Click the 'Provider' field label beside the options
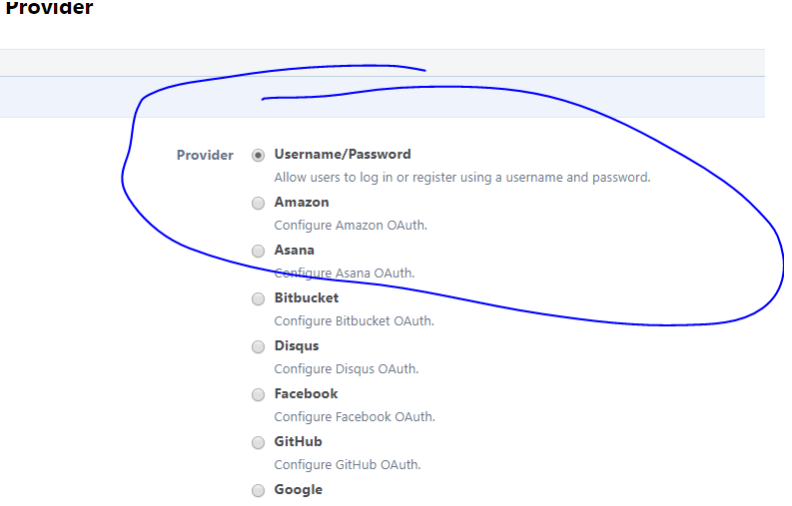The height and width of the screenshot is (506, 792). point(205,155)
